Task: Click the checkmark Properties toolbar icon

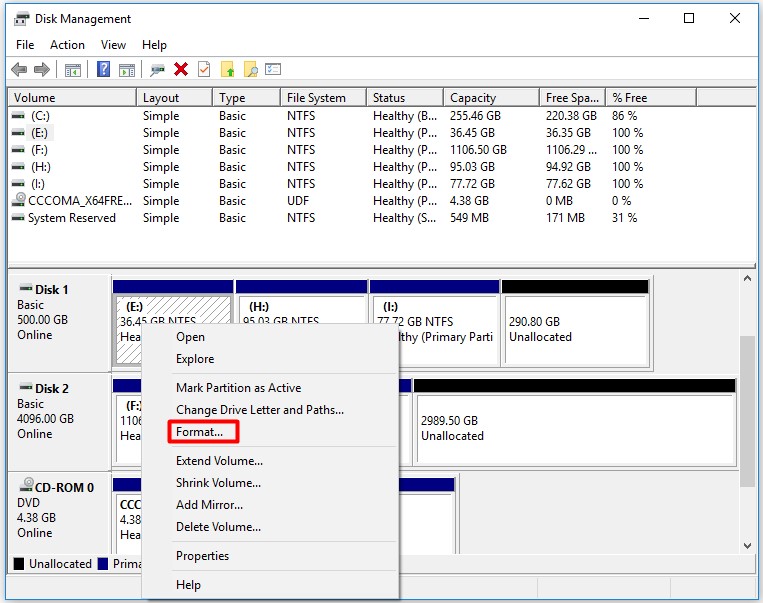Action: [x=204, y=69]
